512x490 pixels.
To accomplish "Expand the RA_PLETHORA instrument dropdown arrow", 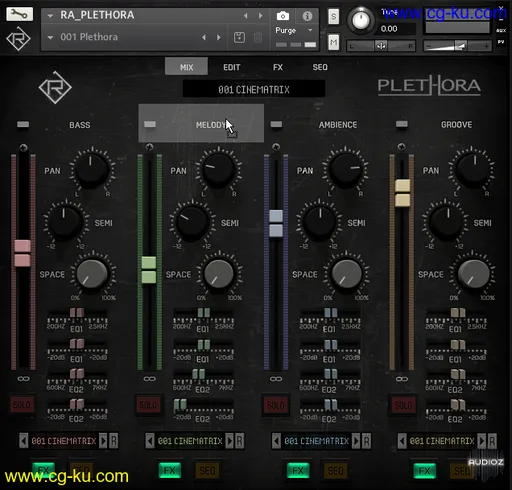I will [50, 16].
